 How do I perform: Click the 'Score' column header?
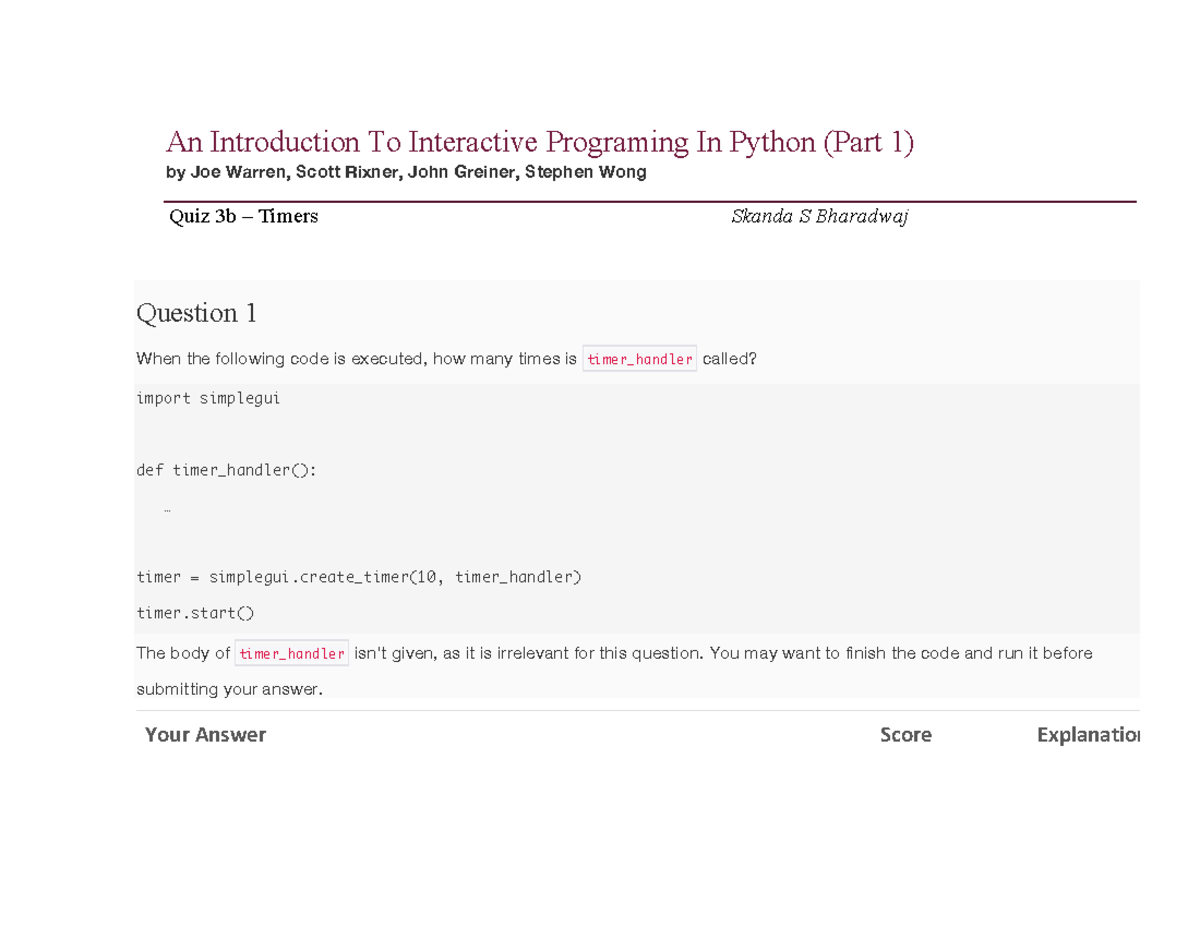coord(905,735)
